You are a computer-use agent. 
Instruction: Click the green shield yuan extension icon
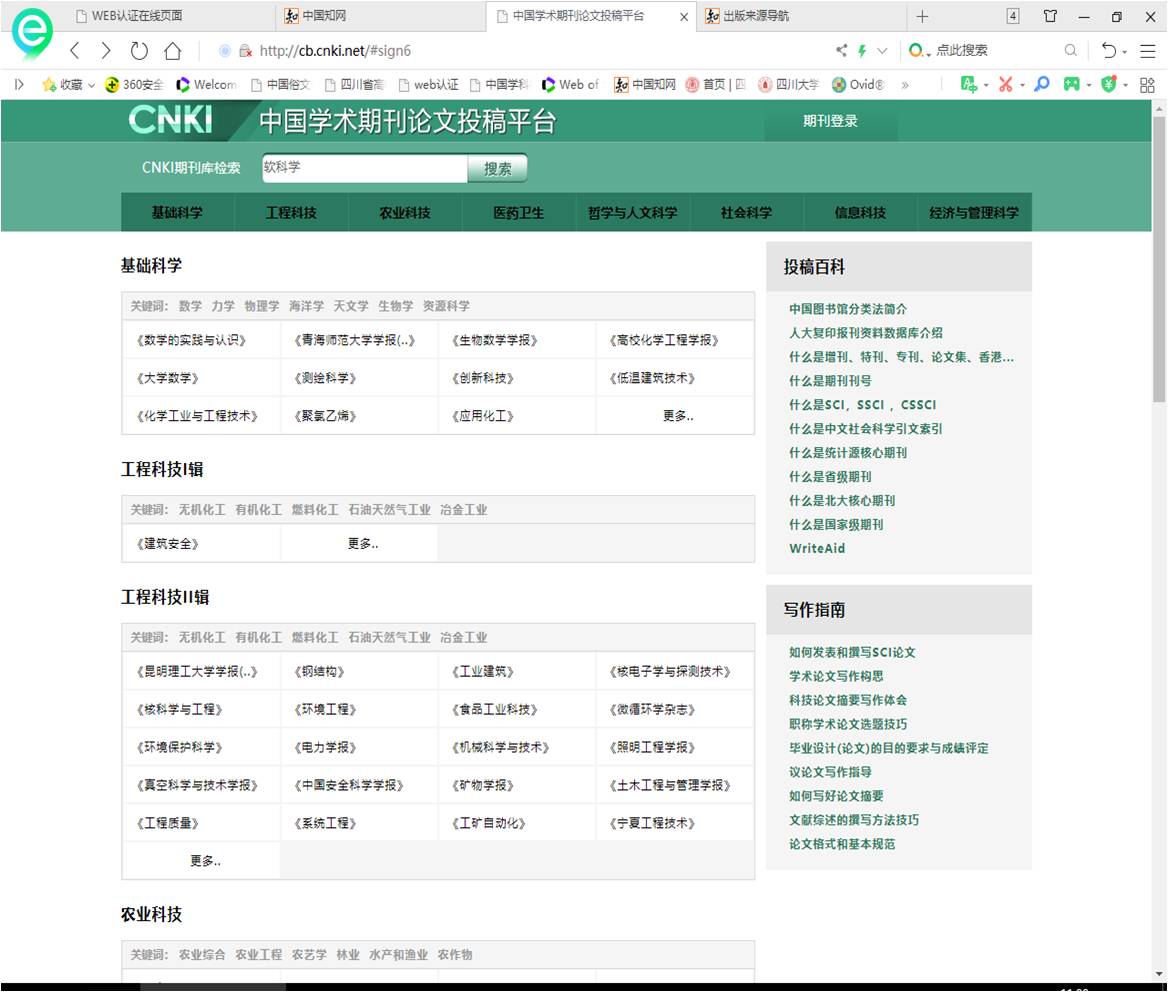(x=1109, y=84)
